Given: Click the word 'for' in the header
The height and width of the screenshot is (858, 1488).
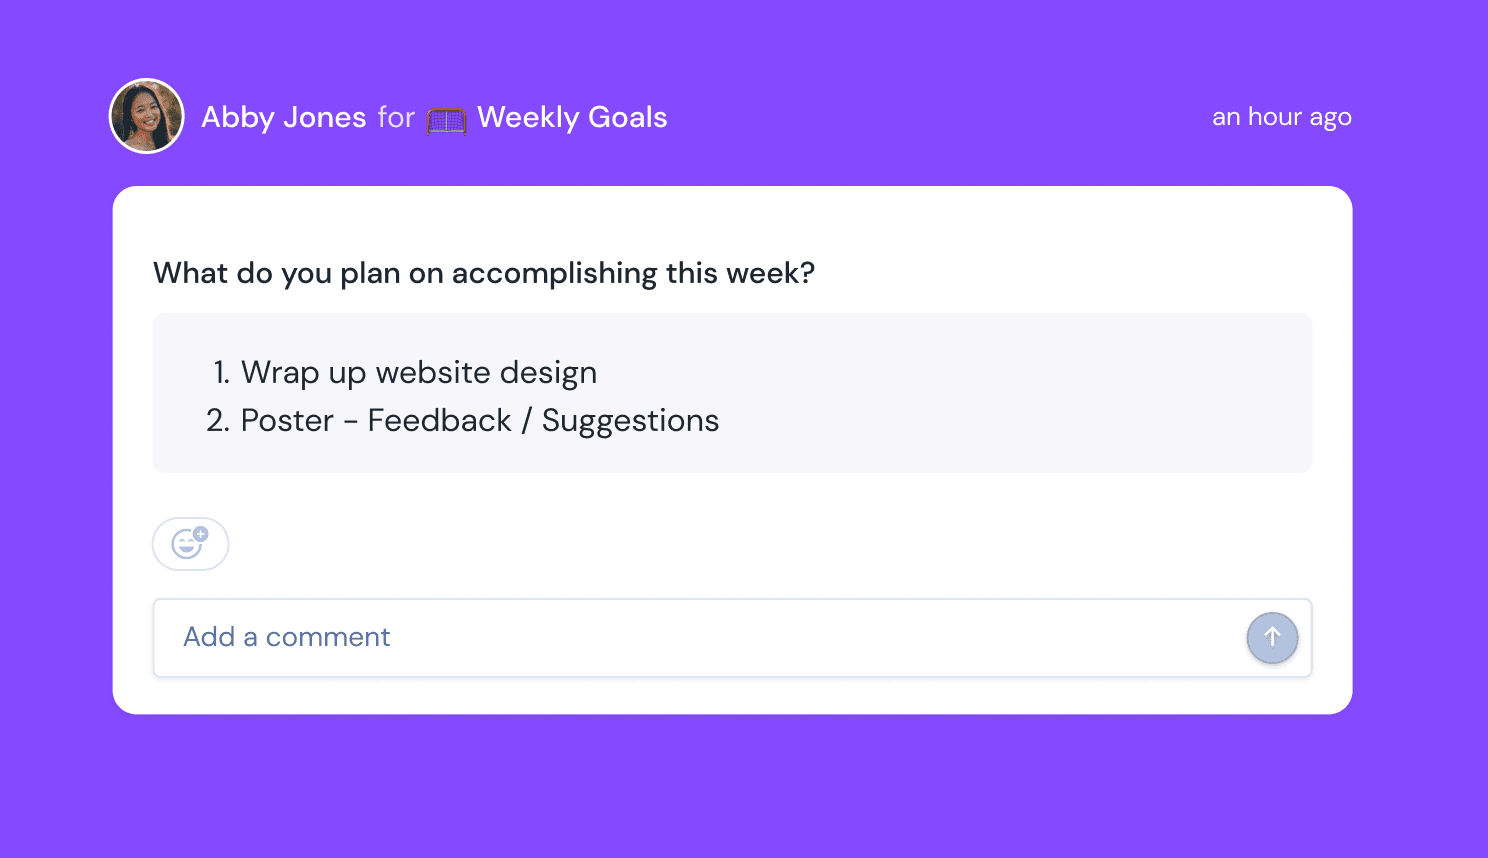Looking at the screenshot, I should (396, 117).
